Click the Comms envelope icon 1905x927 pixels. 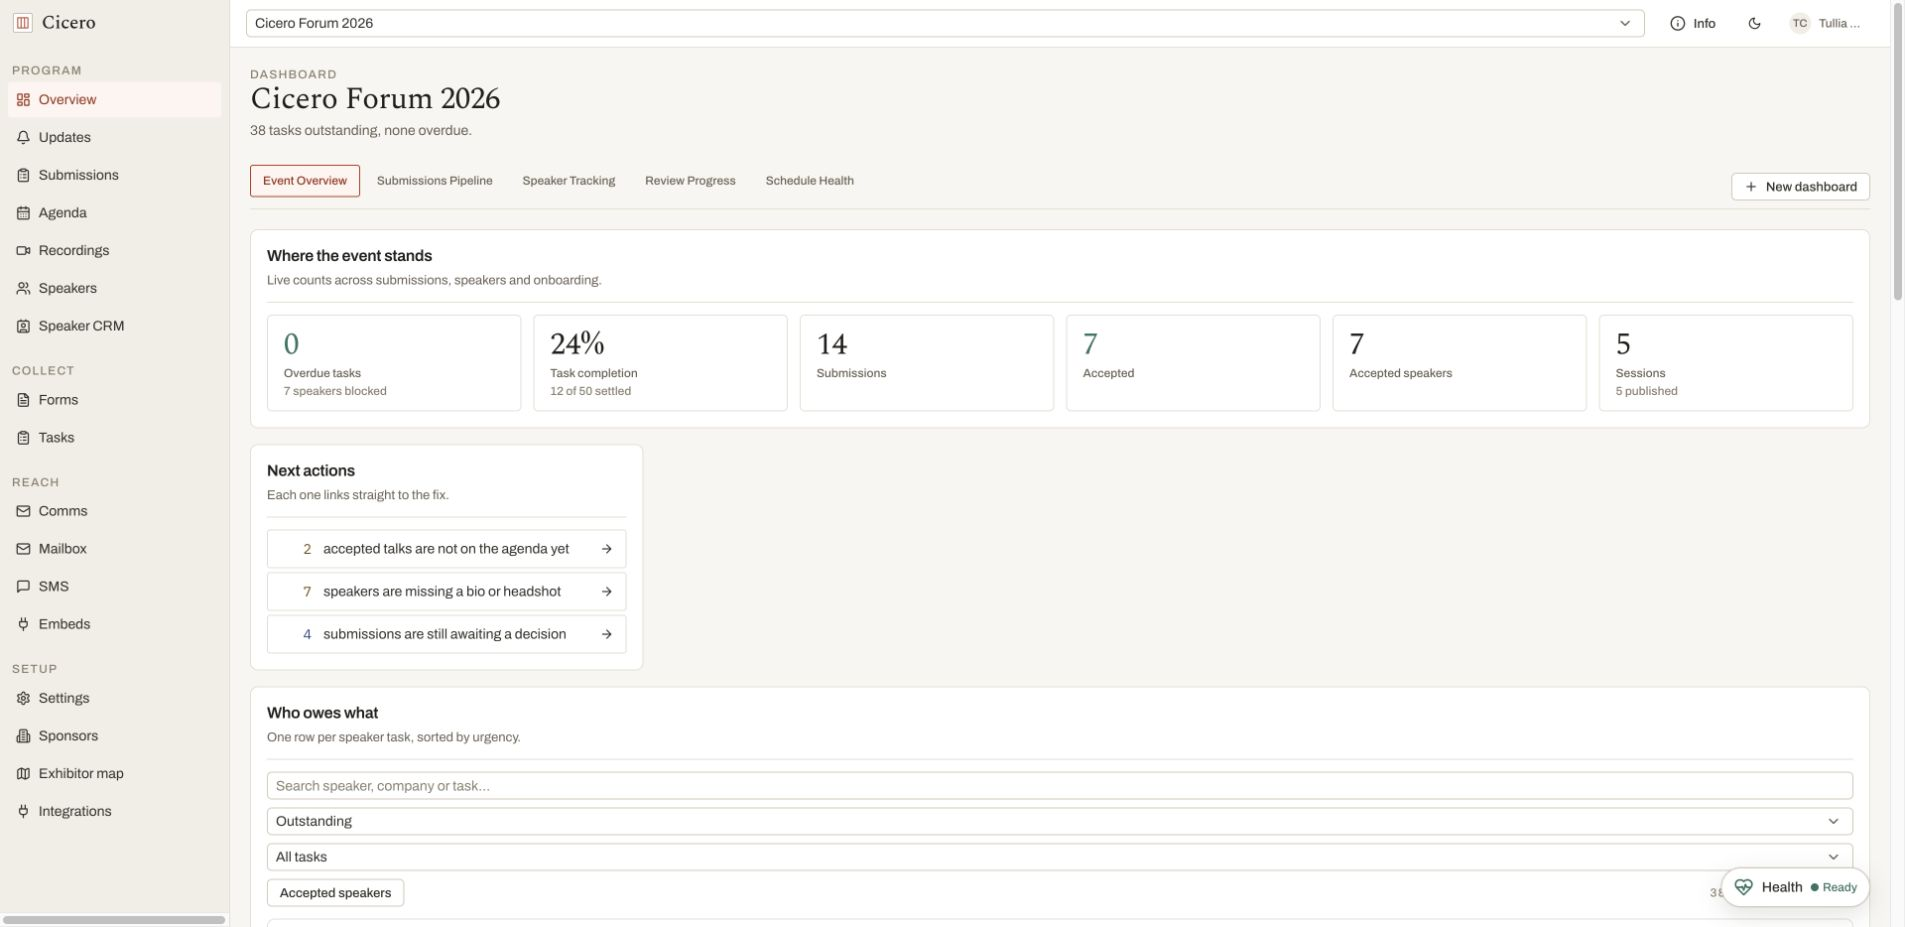click(23, 511)
